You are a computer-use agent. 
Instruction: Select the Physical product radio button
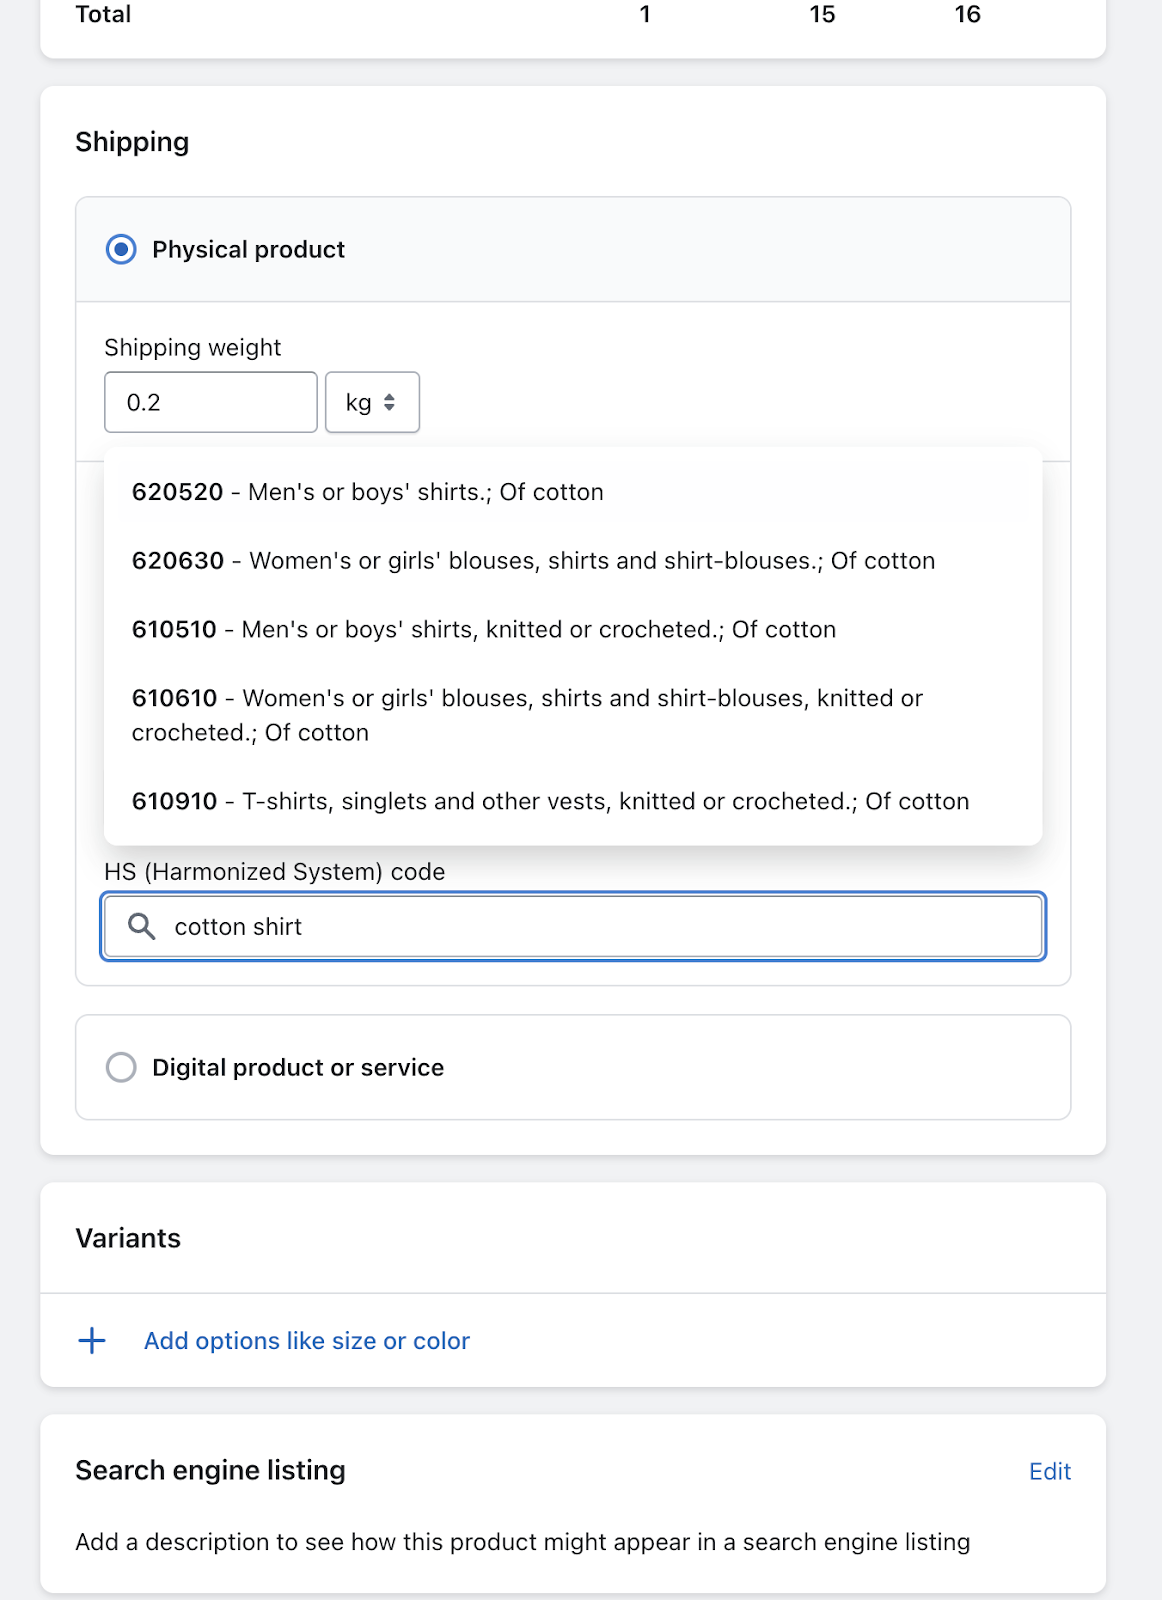pyautogui.click(x=121, y=249)
